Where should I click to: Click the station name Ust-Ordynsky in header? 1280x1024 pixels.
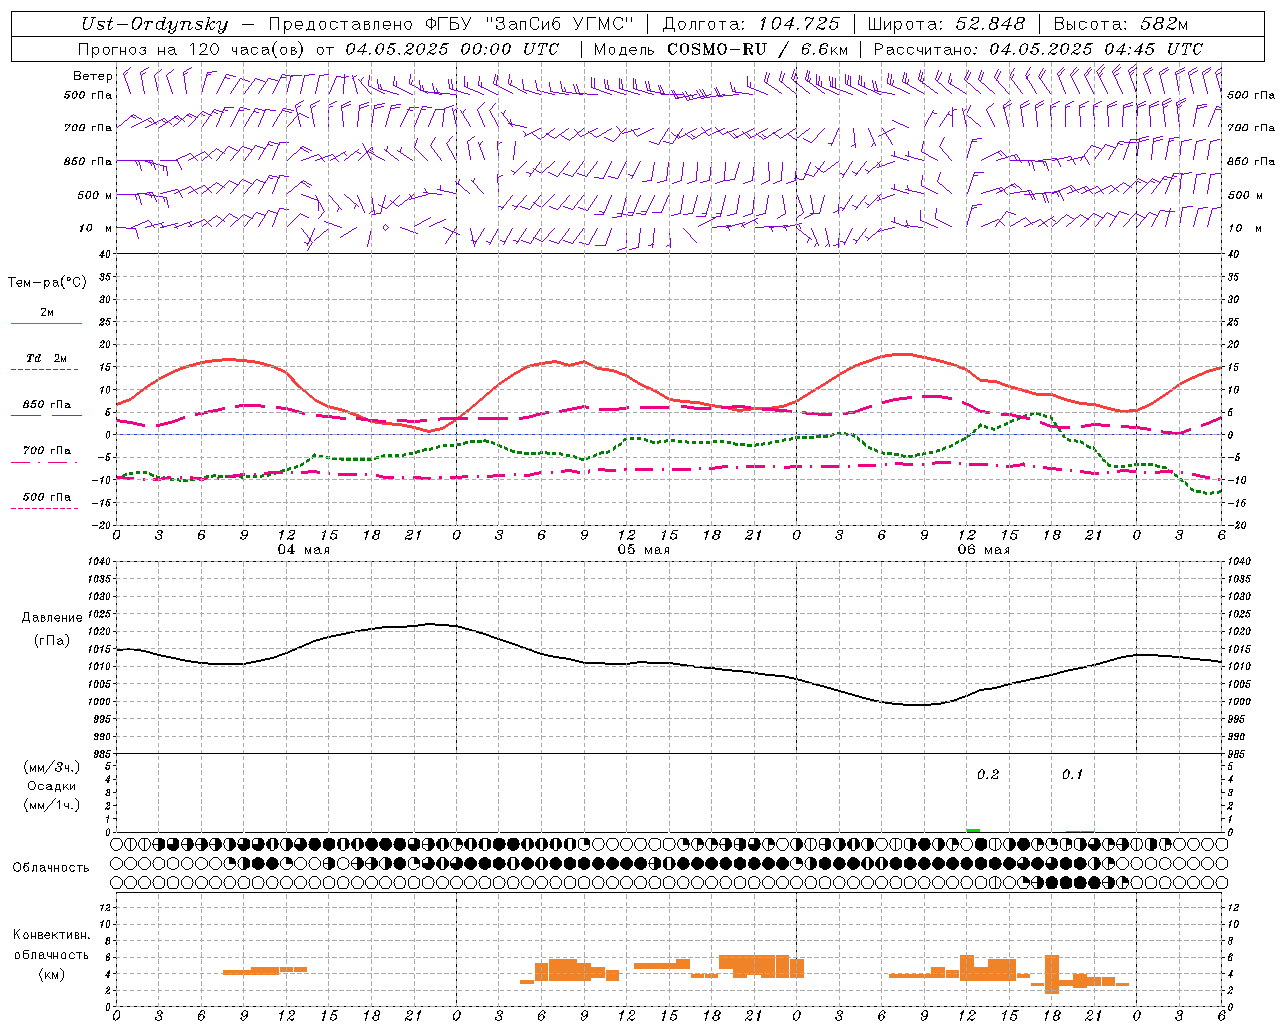(154, 24)
